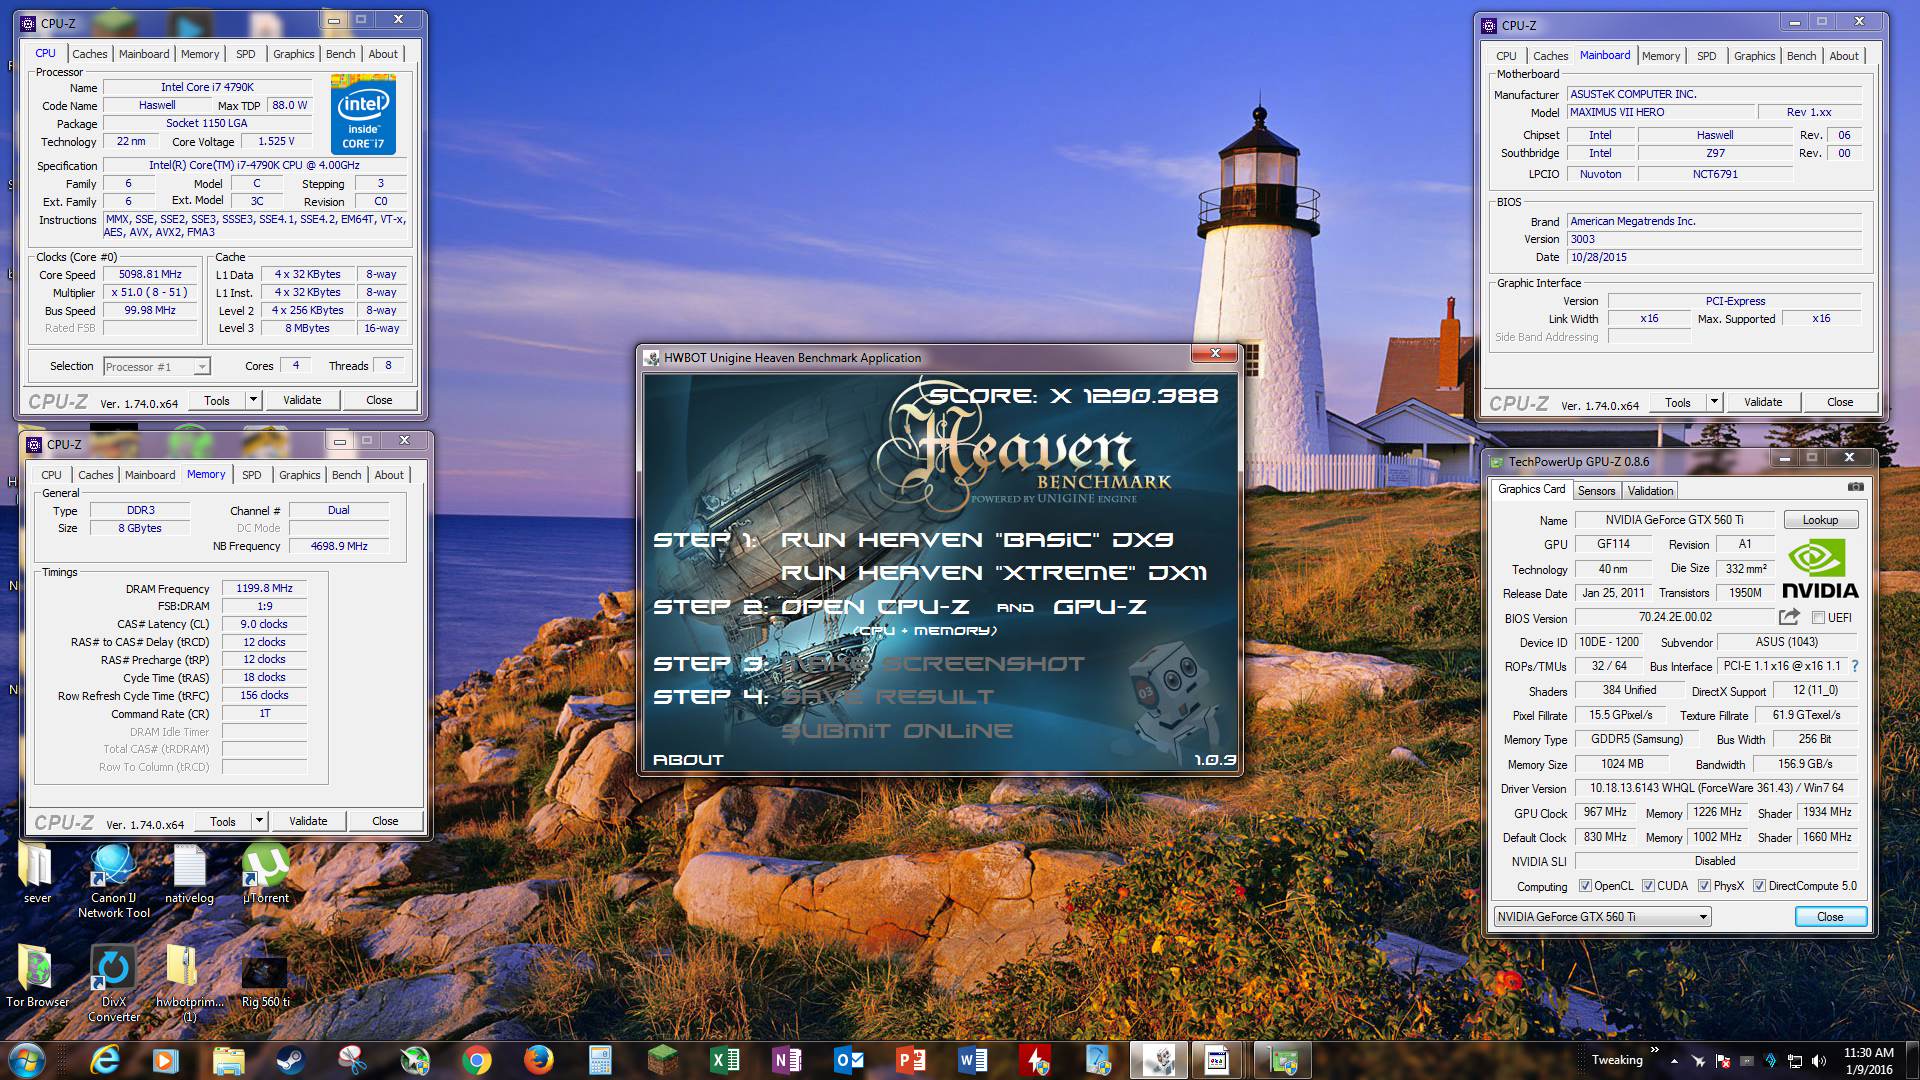Click the Lookup button in GPU-Z
This screenshot has width=1920, height=1080.
point(1820,520)
